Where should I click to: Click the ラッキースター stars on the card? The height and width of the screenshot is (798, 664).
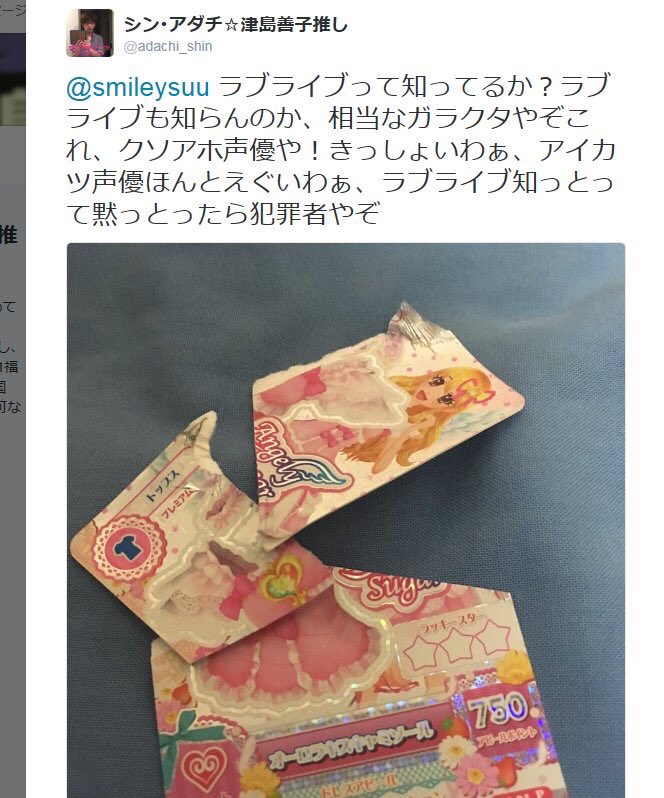[460, 644]
